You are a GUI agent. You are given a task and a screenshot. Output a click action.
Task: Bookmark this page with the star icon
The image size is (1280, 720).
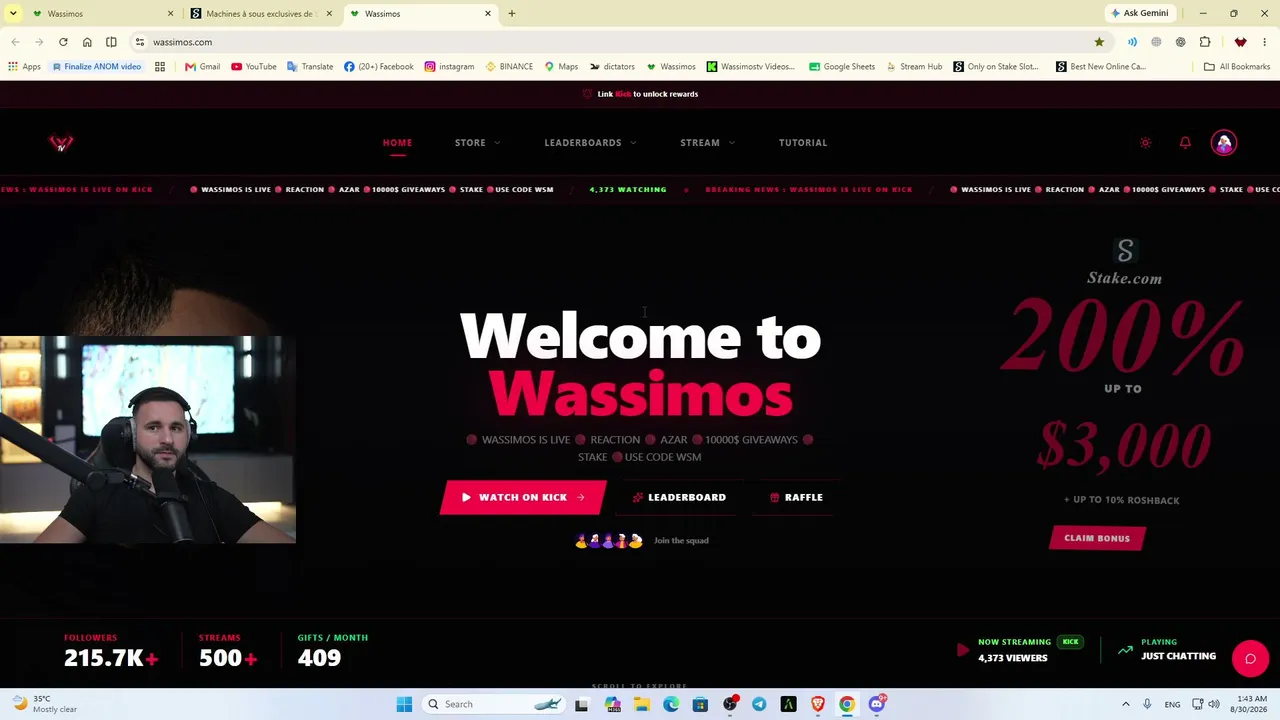coord(1099,42)
